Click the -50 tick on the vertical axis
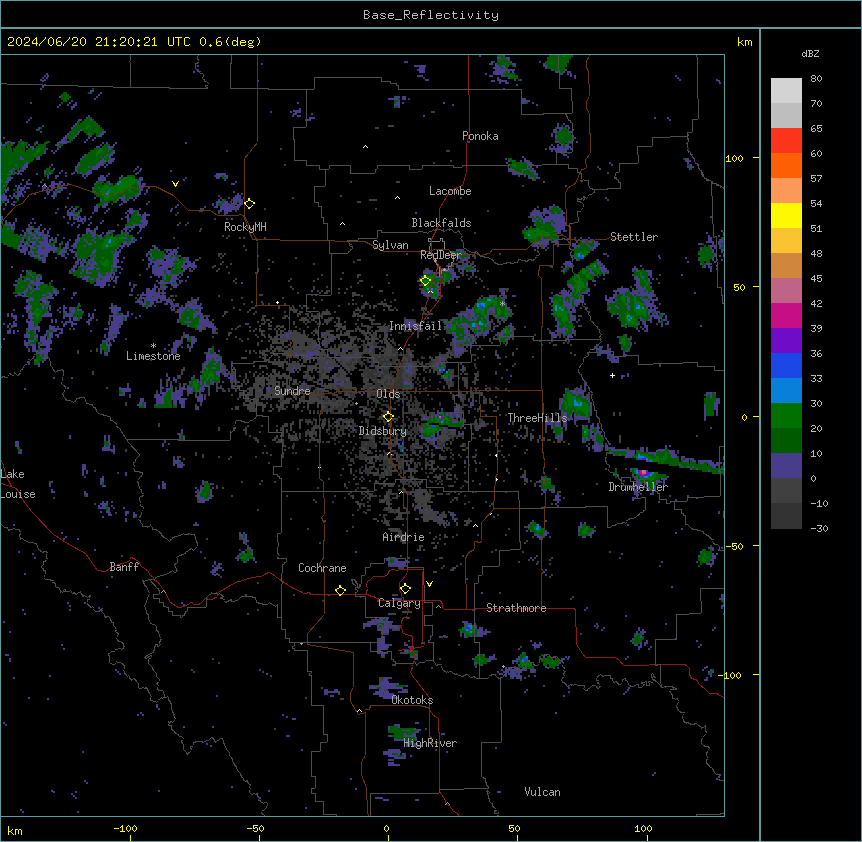Viewport: 862px width, 842px height. point(734,546)
